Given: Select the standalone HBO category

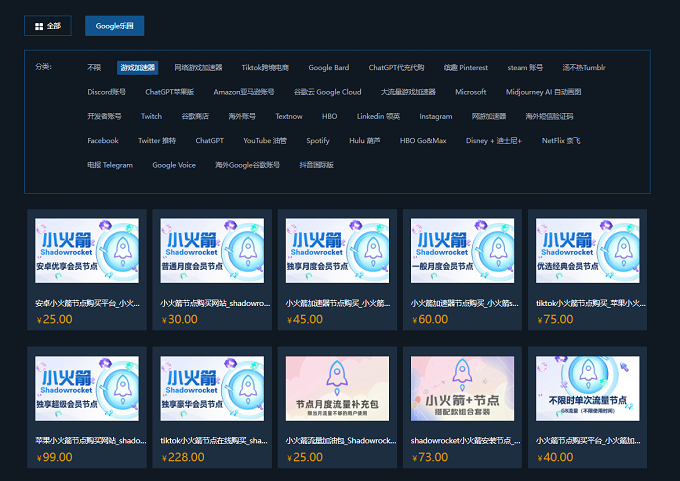Looking at the screenshot, I should pos(330,116).
